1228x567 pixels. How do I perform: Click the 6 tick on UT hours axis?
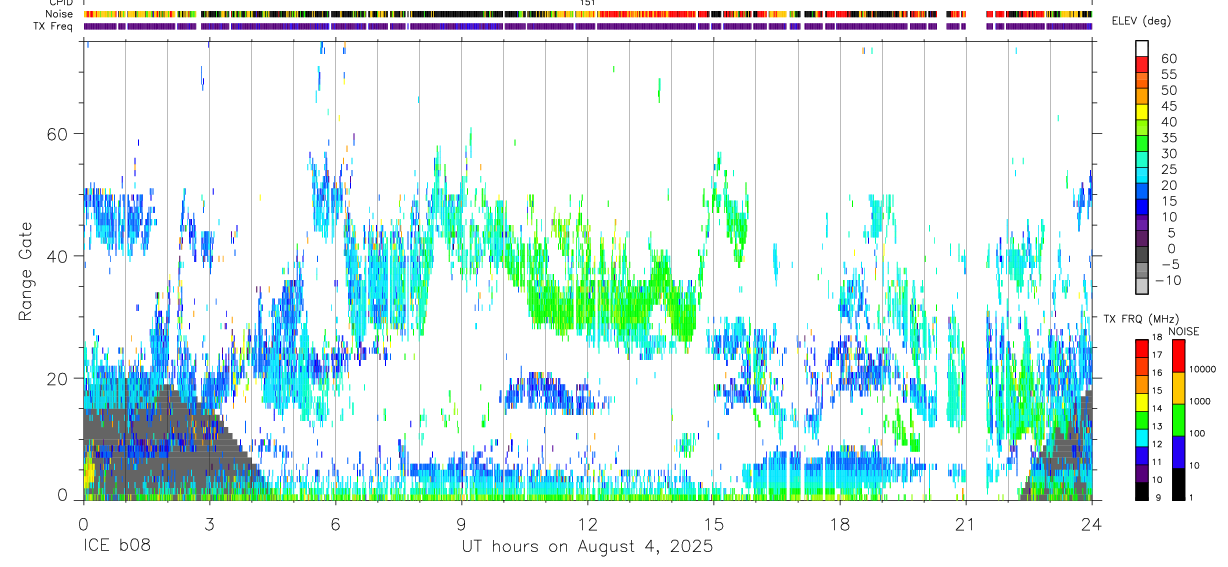pyautogui.click(x=335, y=524)
